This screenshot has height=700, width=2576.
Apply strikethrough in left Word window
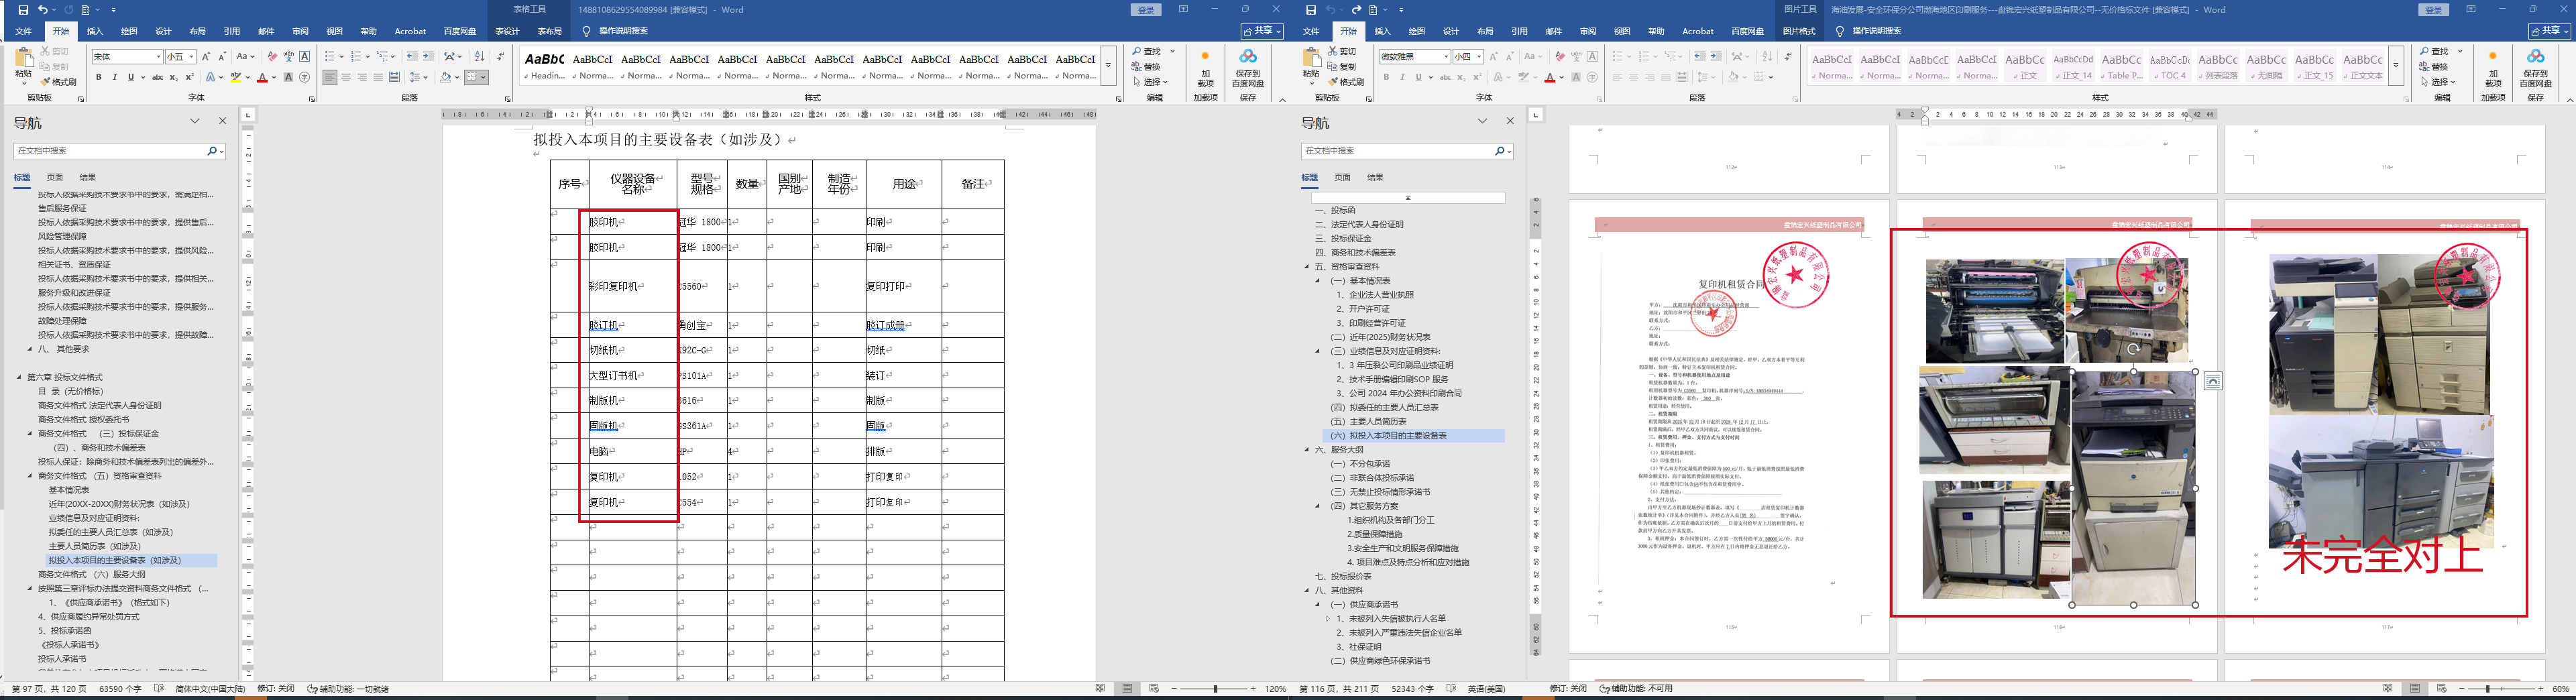click(157, 77)
